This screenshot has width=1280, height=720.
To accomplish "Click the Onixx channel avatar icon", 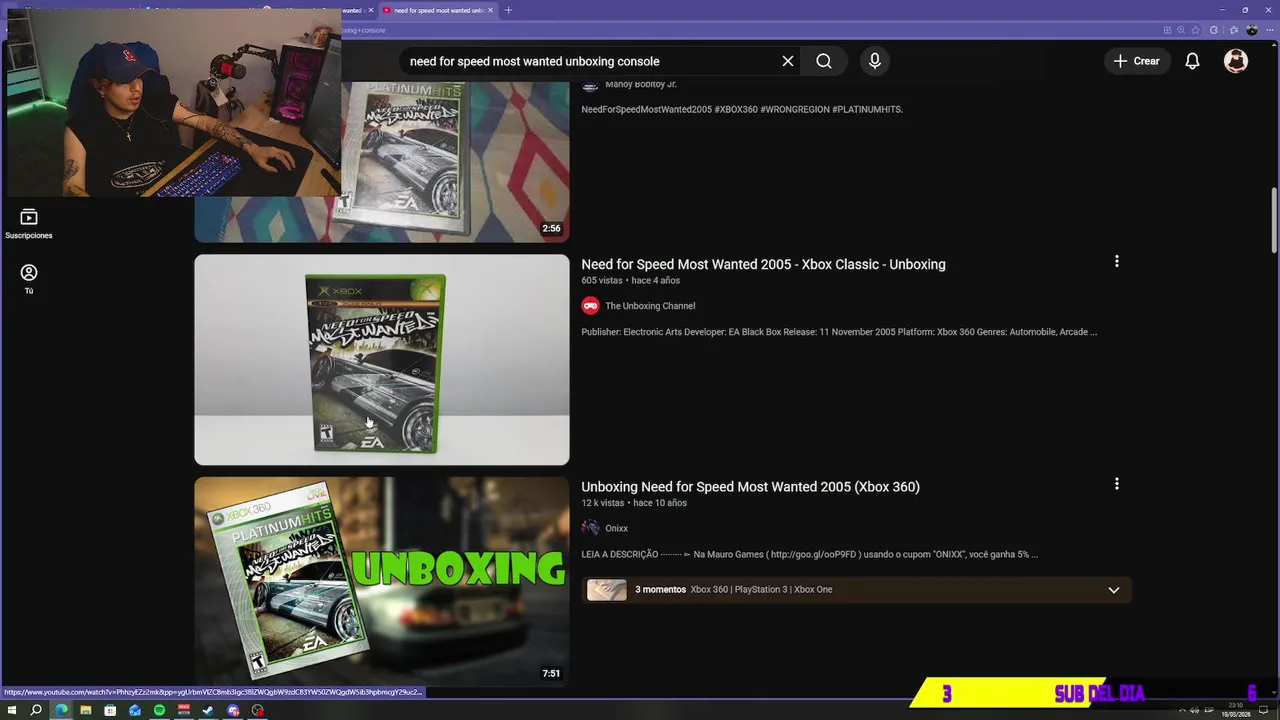I will coord(590,528).
